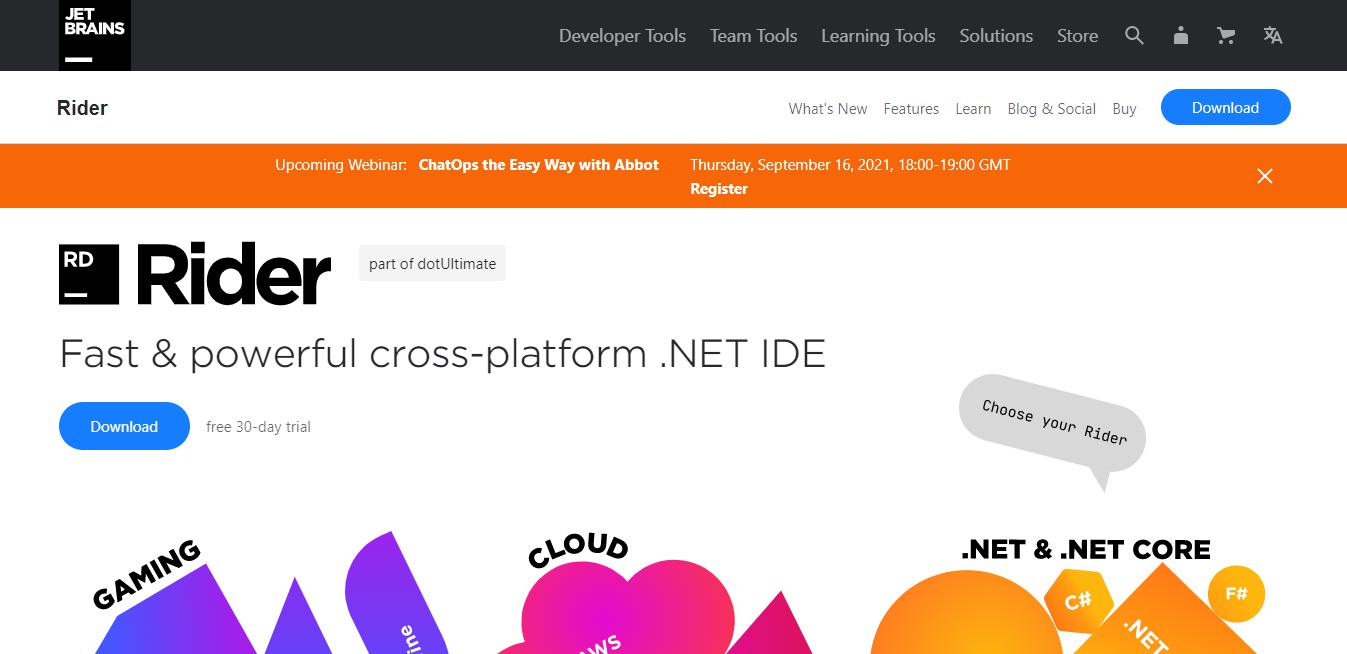
Task: View the part of dotUltimate label
Action: click(x=432, y=263)
